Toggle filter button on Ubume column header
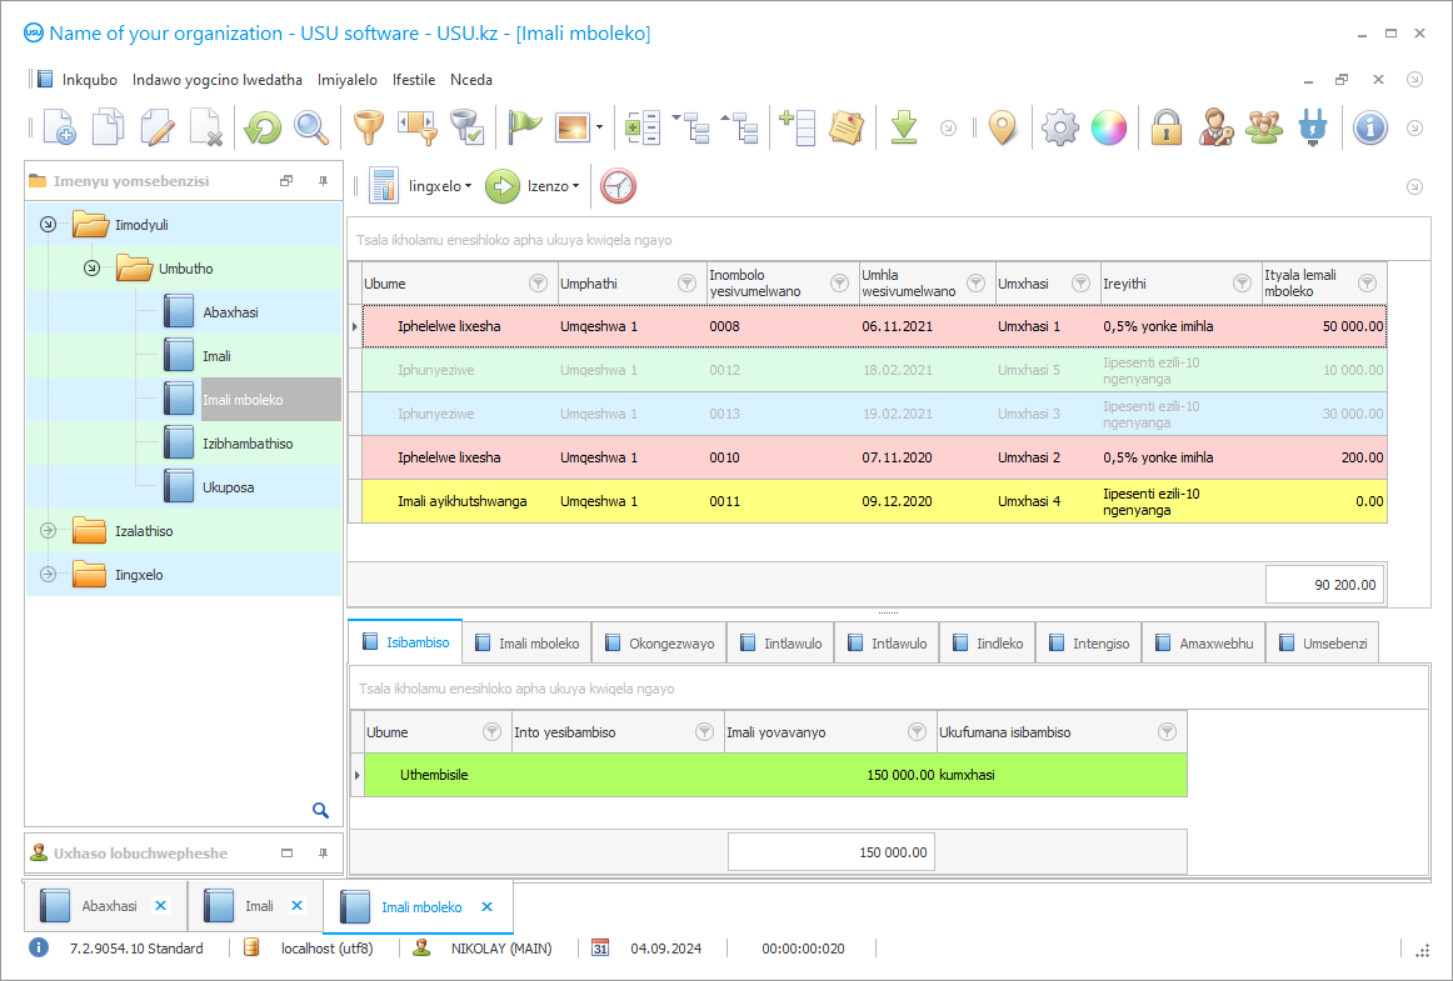Image resolution: width=1453 pixels, height=981 pixels. pos(538,283)
